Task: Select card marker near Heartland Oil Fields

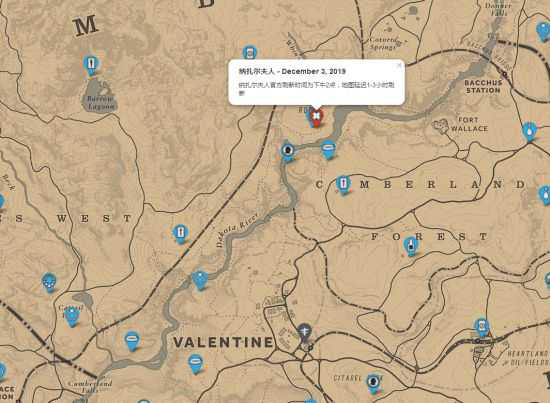Action: [x=482, y=328]
